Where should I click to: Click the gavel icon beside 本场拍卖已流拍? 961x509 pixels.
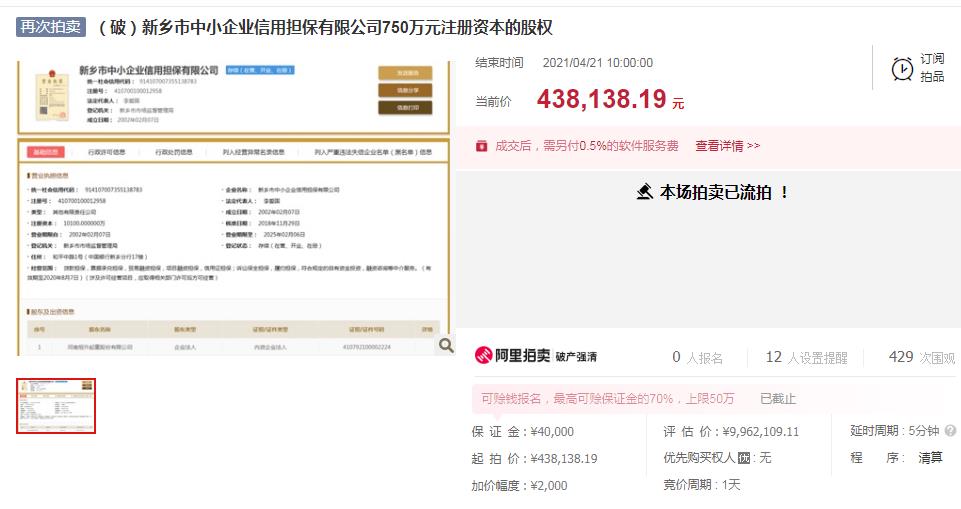tap(645, 192)
